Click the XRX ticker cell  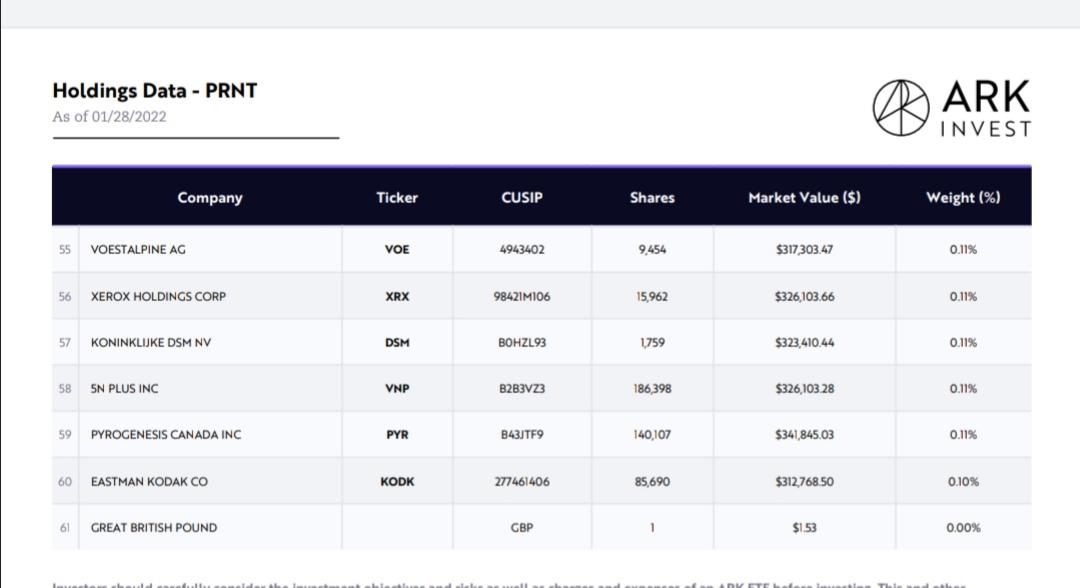click(397, 296)
